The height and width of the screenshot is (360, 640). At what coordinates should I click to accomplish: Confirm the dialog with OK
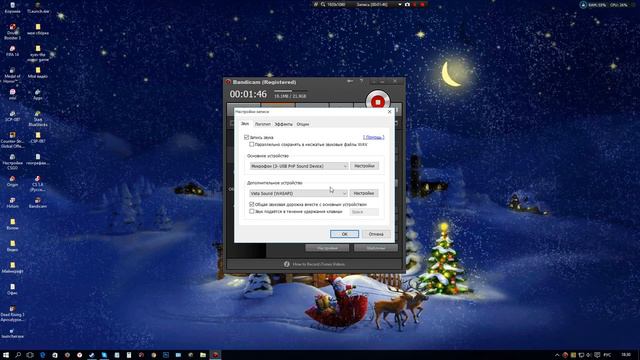(x=344, y=234)
